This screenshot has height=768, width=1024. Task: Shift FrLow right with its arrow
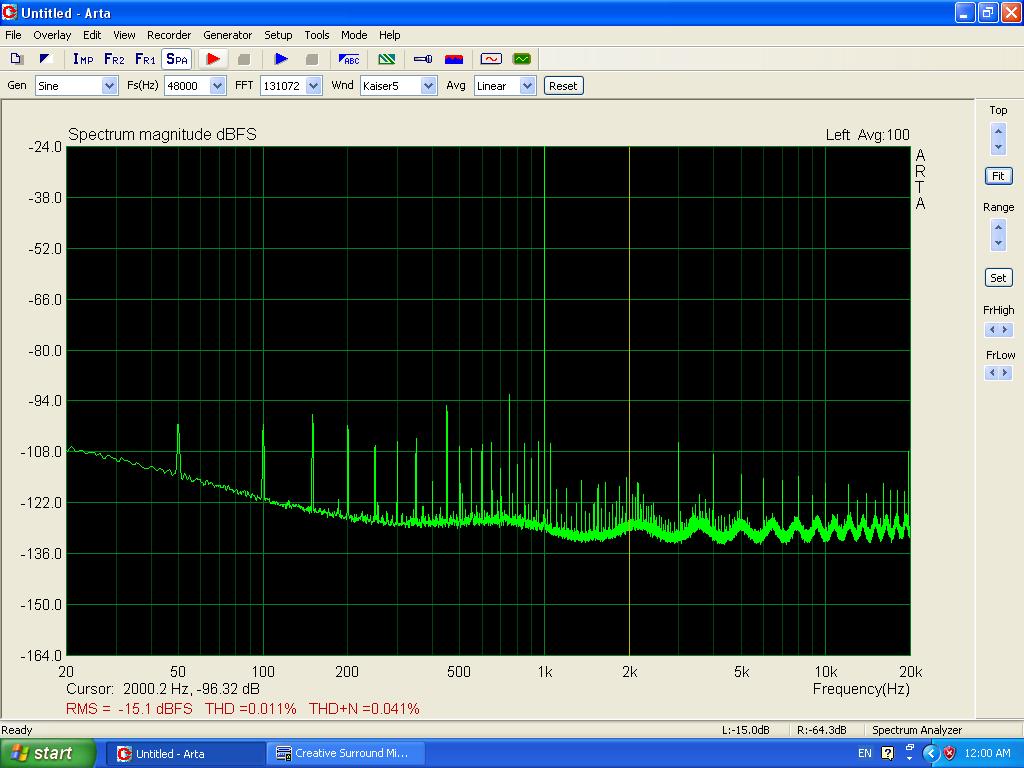[x=1006, y=373]
